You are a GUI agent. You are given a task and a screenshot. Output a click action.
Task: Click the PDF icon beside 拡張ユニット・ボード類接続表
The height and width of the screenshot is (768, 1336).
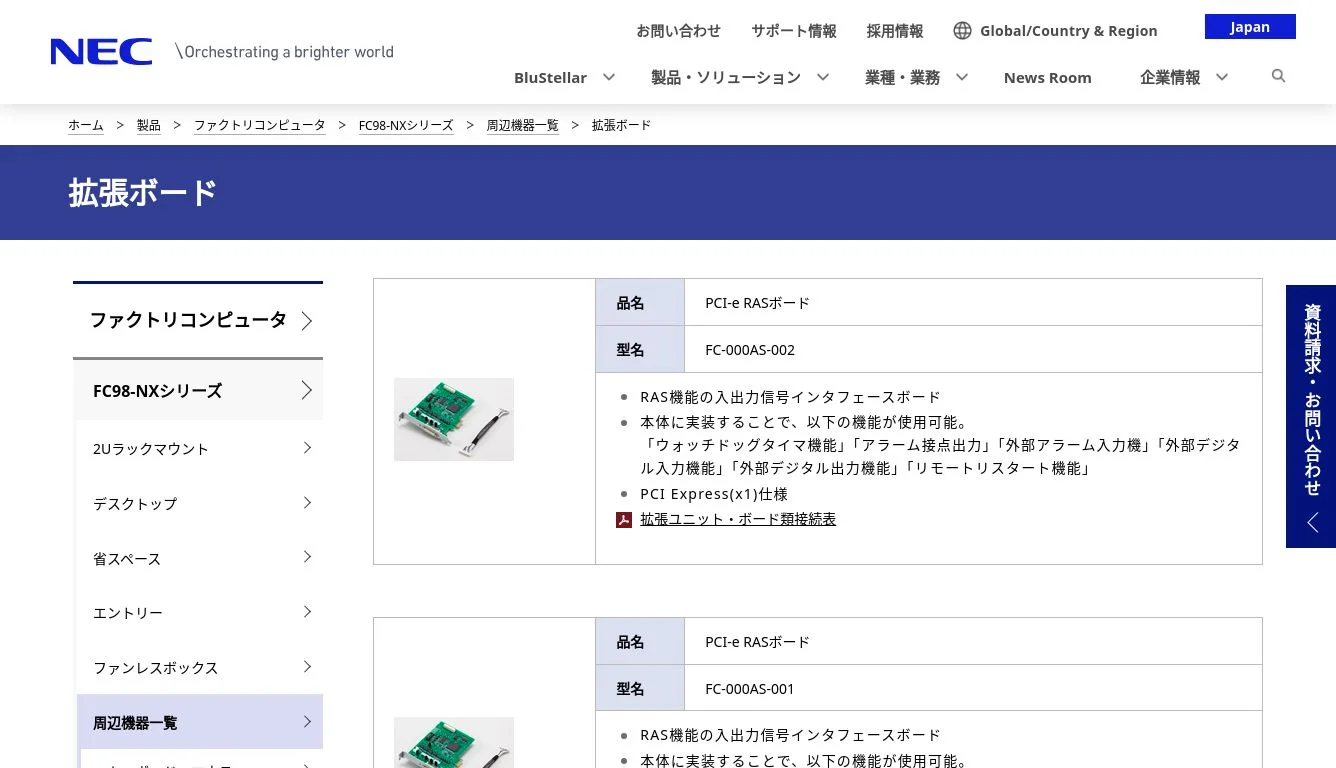pyautogui.click(x=624, y=520)
